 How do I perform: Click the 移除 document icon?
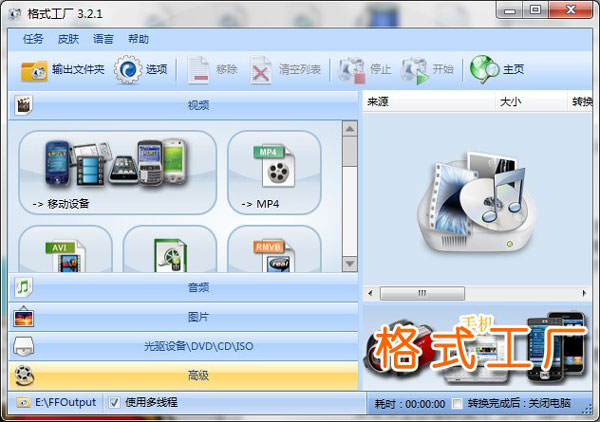click(198, 70)
